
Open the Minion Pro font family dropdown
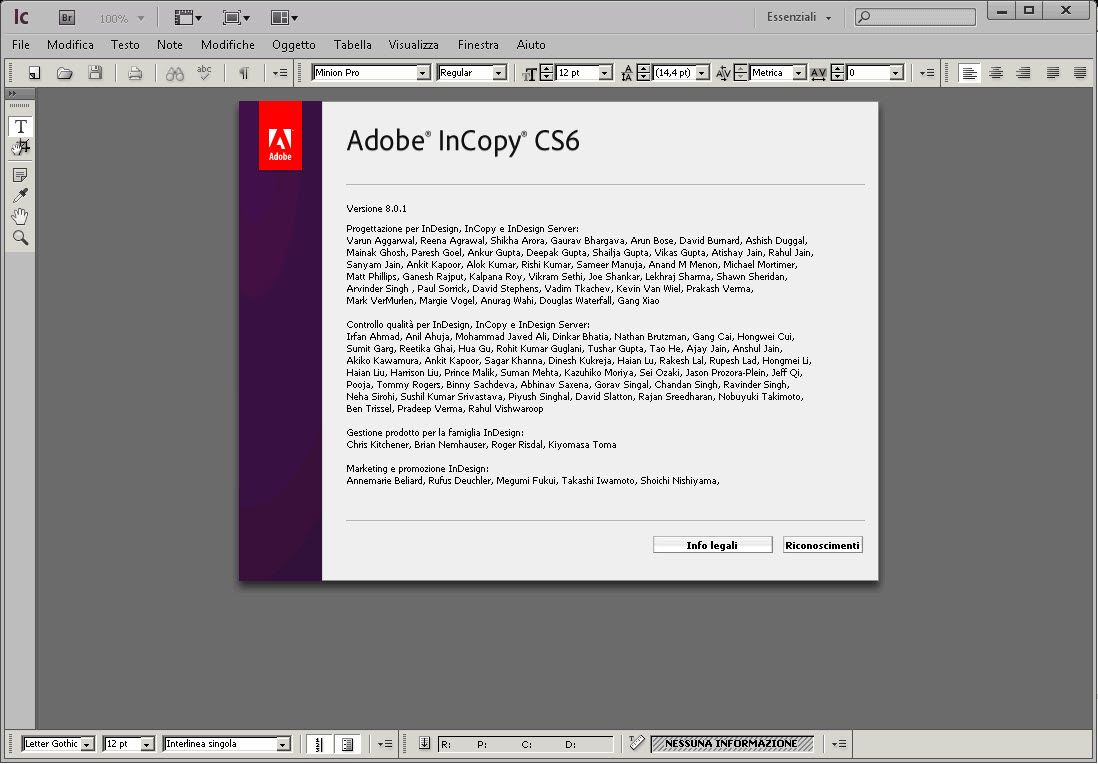[422, 73]
